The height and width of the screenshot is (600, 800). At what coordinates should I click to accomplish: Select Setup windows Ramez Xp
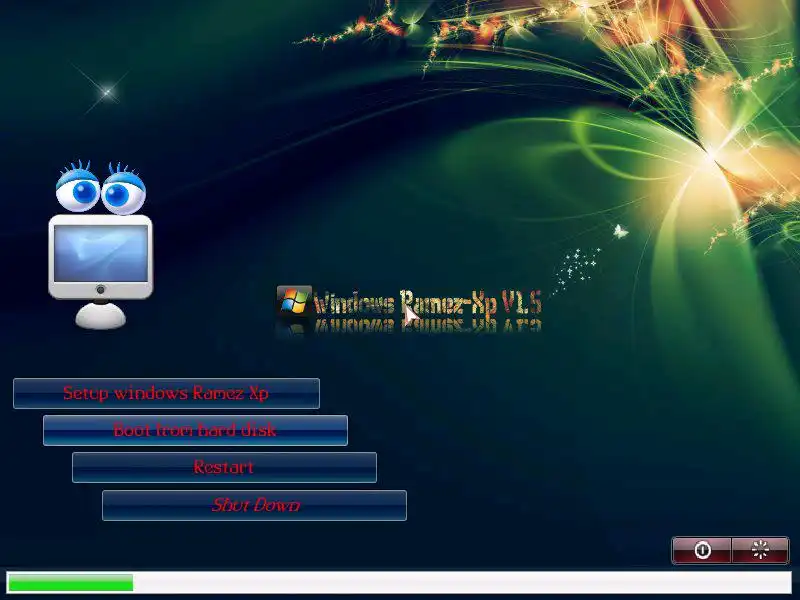166,393
